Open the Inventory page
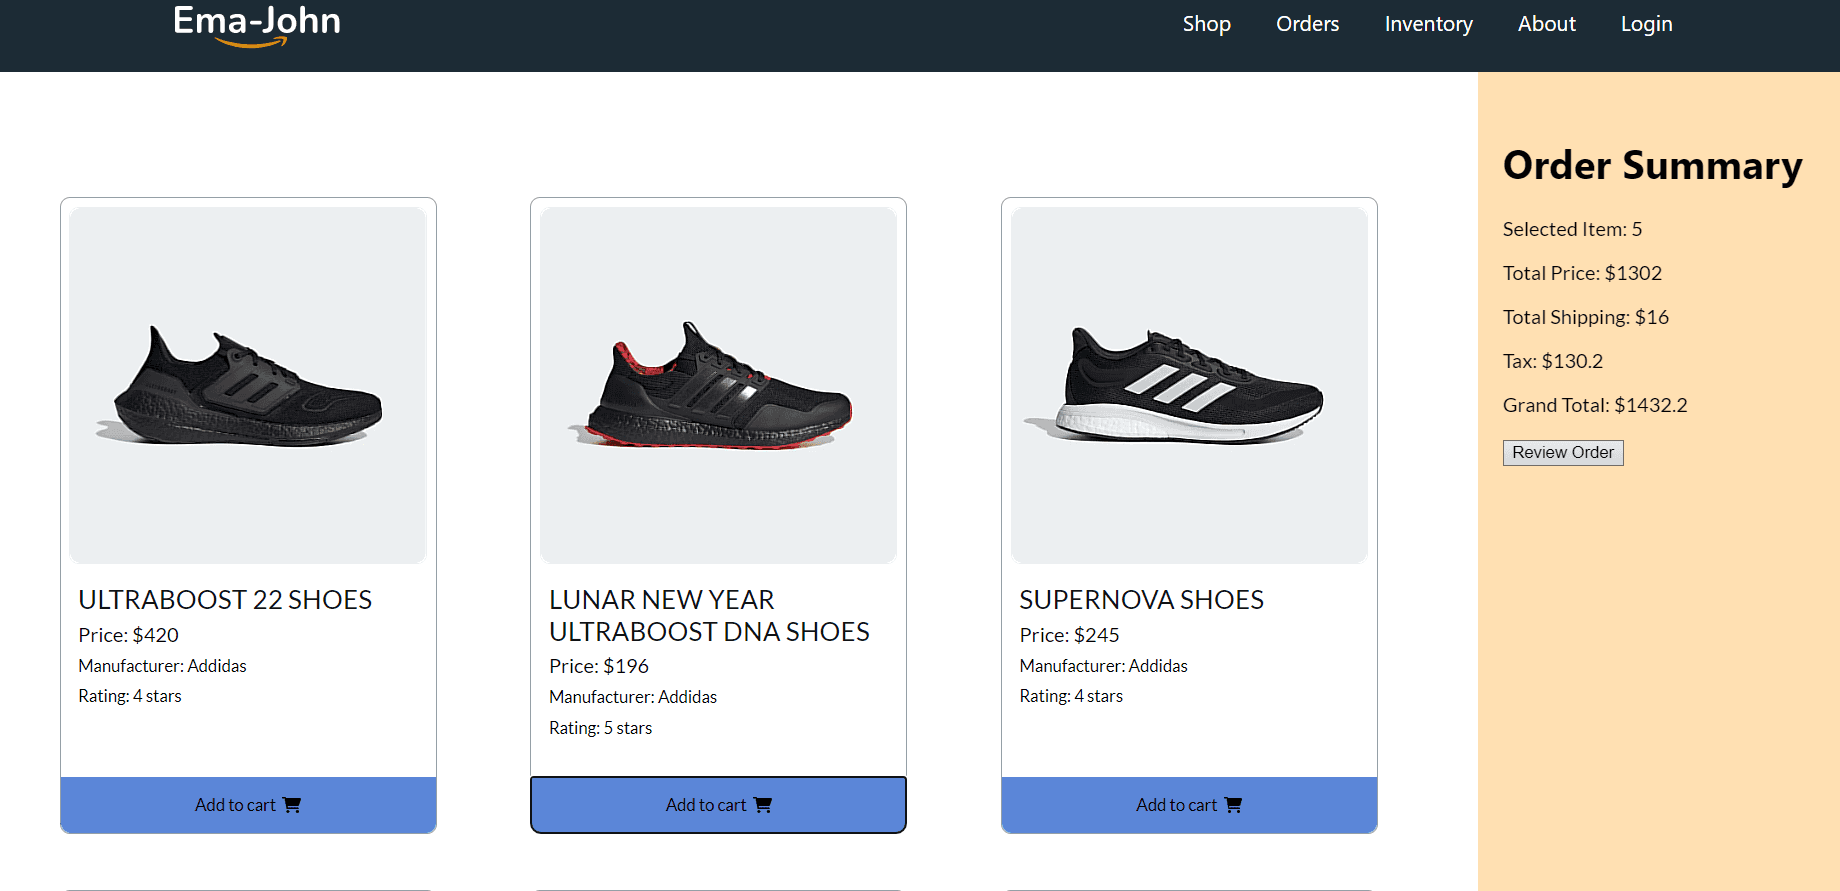Viewport: 1840px width, 891px height. [1428, 24]
